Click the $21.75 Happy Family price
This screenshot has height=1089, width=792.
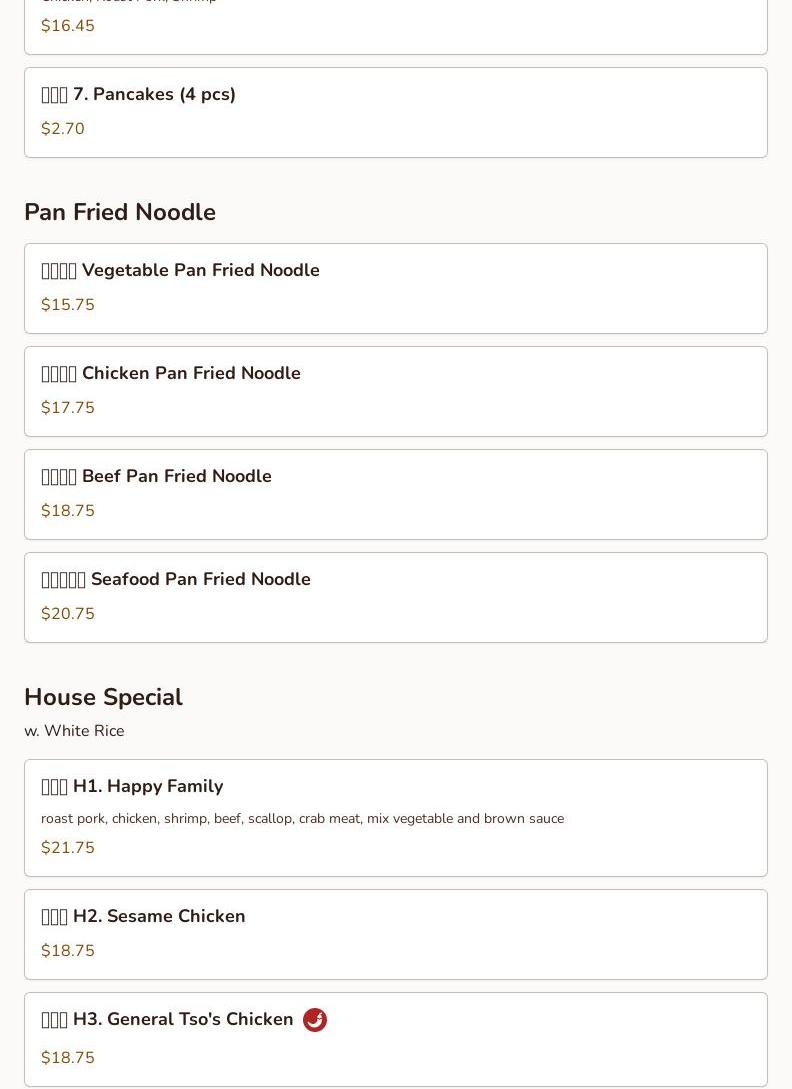pyautogui.click(x=68, y=848)
